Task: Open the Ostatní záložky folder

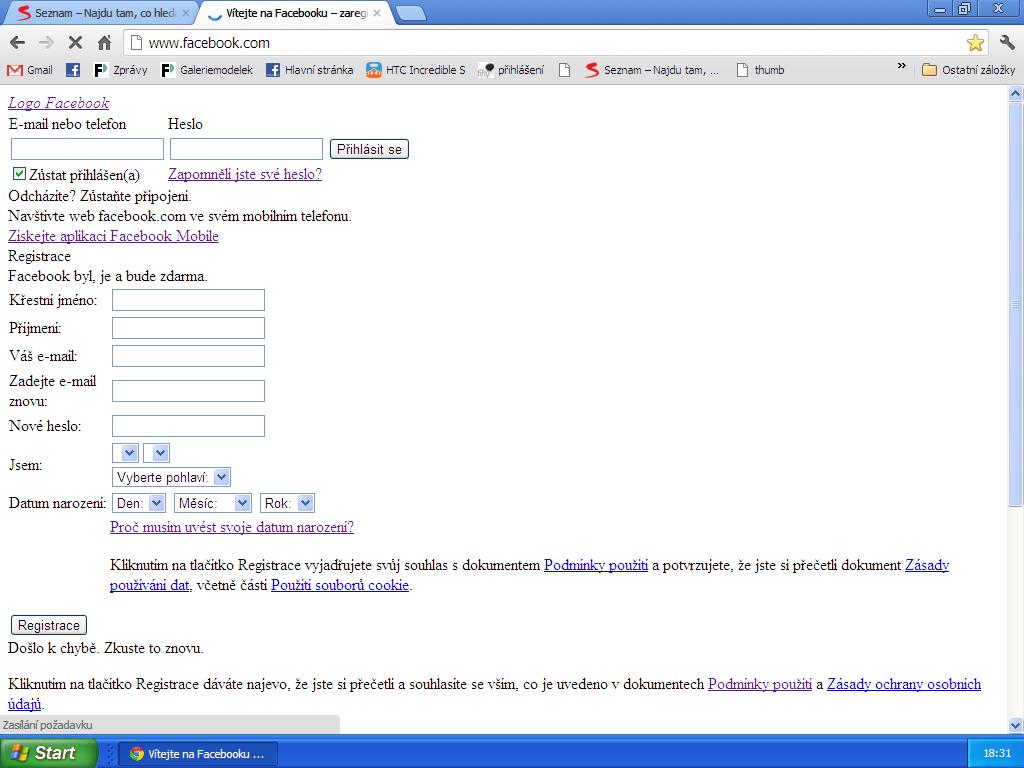Action: tap(968, 70)
